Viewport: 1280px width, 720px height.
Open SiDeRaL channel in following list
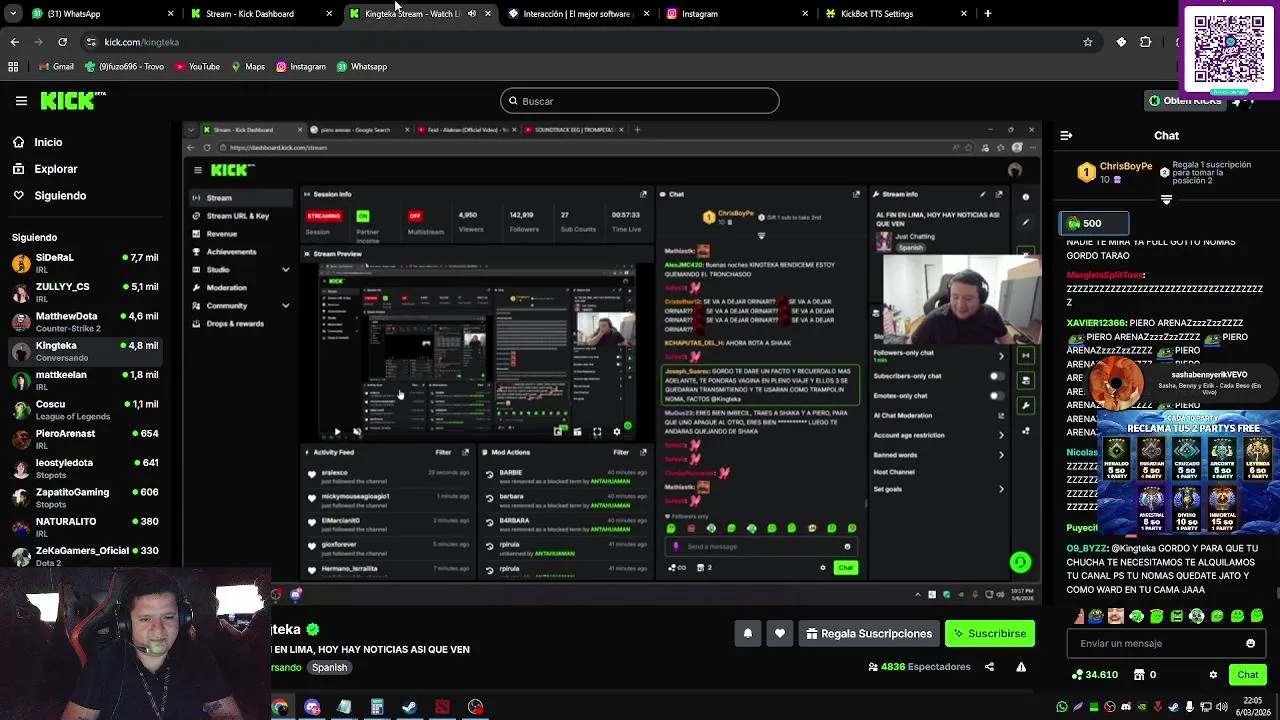pyautogui.click(x=85, y=263)
